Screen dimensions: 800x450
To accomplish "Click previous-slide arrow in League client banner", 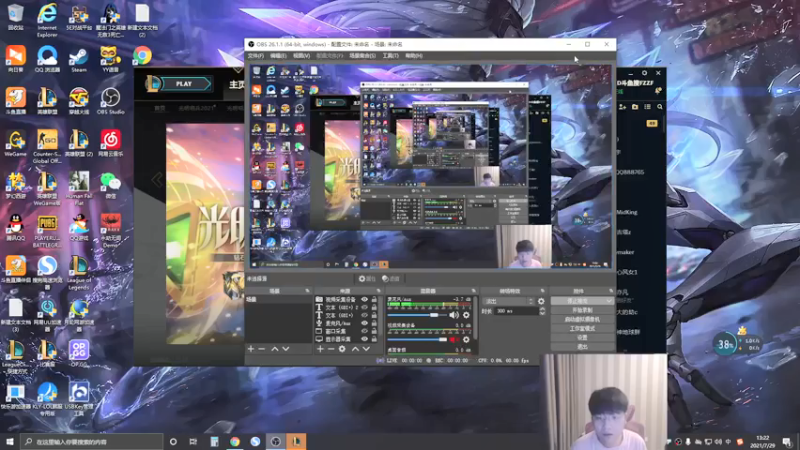I will point(157,180).
